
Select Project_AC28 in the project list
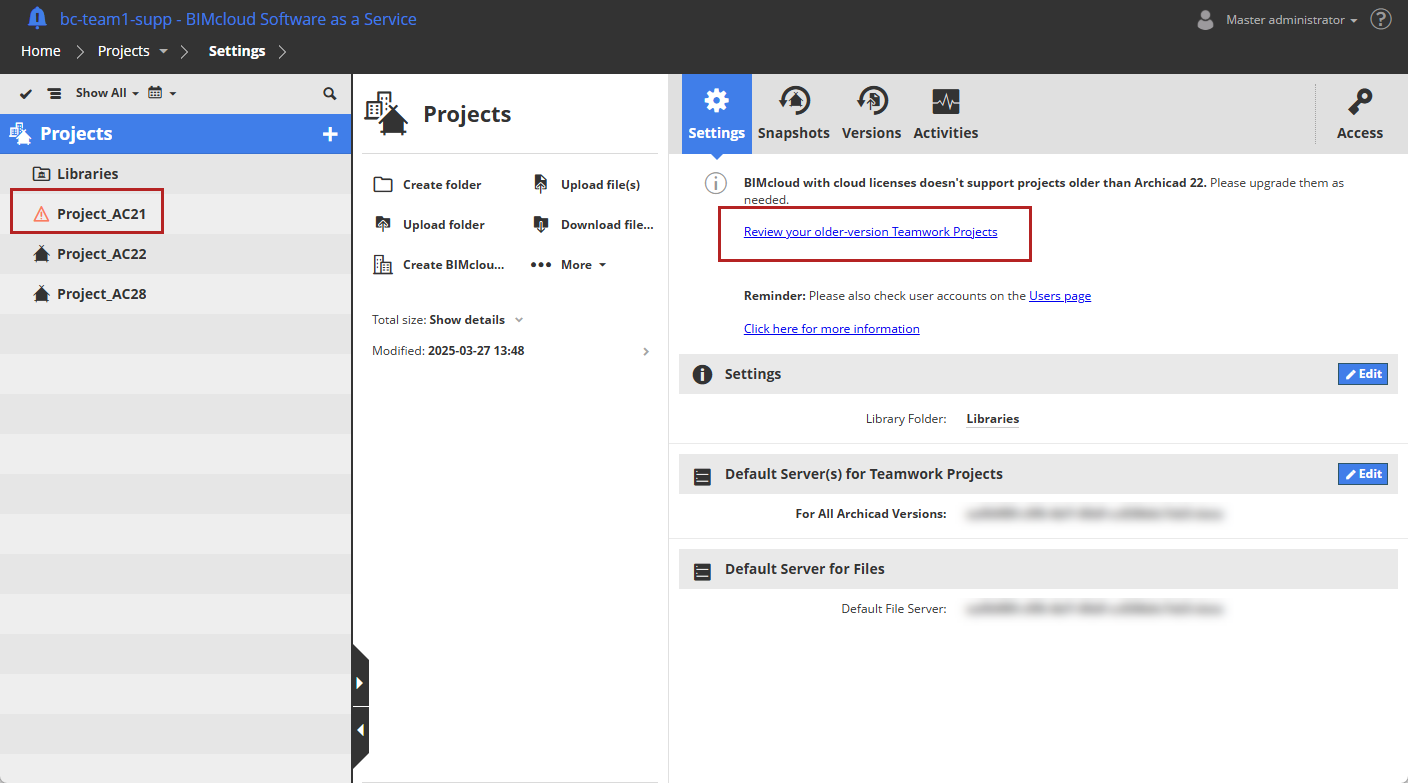(175, 294)
